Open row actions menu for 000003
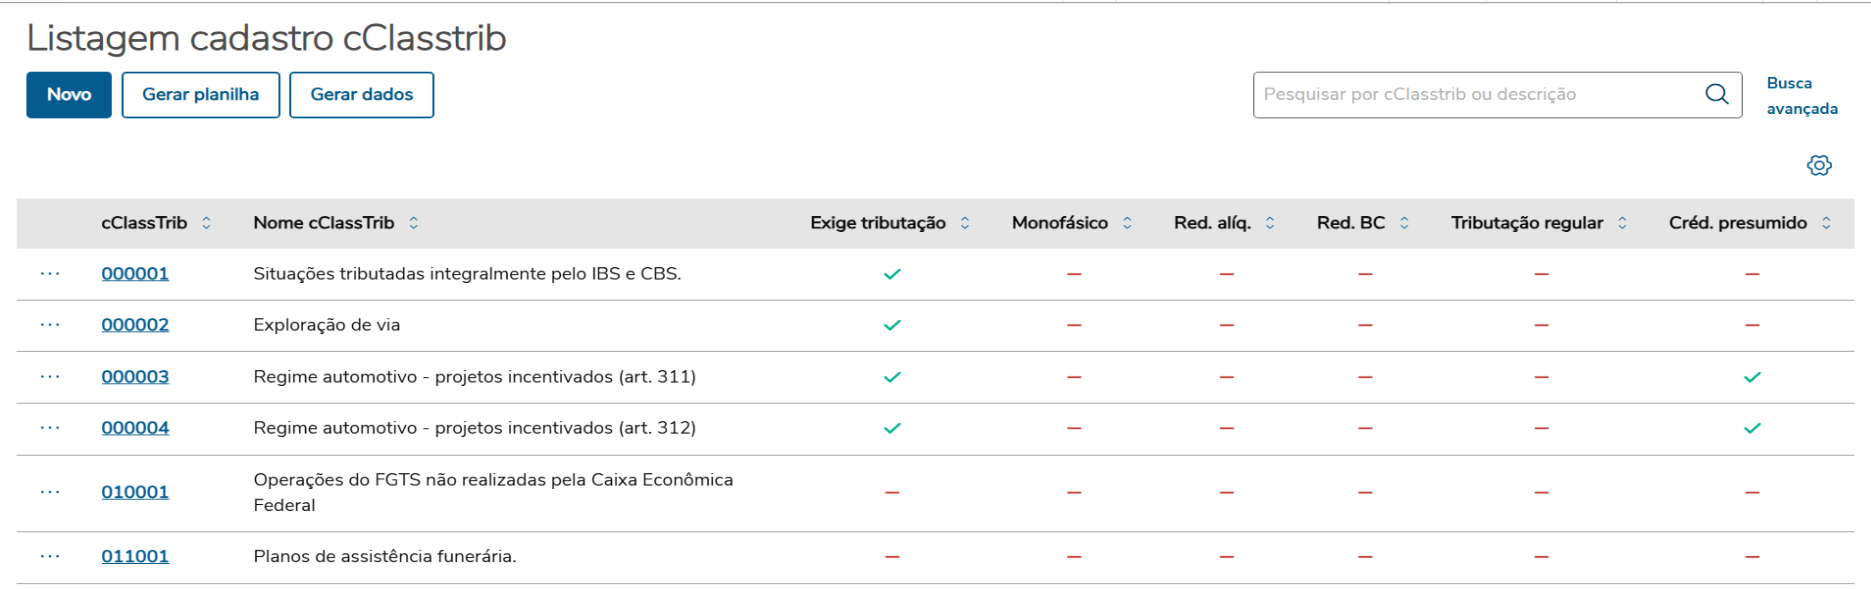 50,377
